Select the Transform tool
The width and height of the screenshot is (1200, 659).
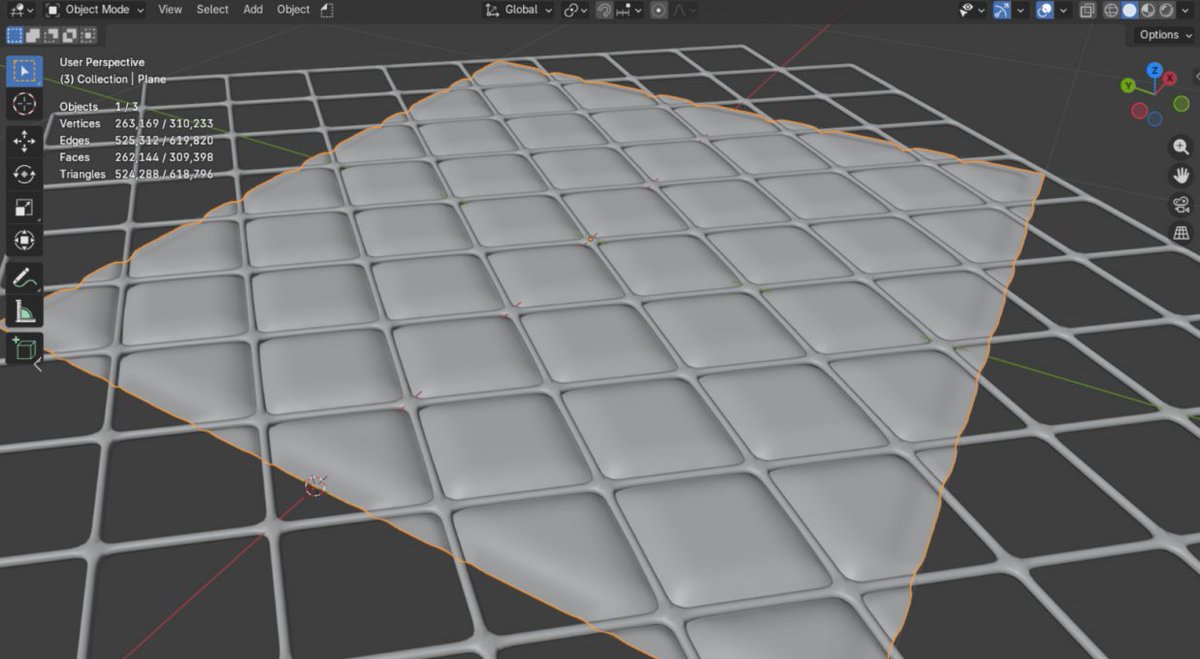click(25, 241)
